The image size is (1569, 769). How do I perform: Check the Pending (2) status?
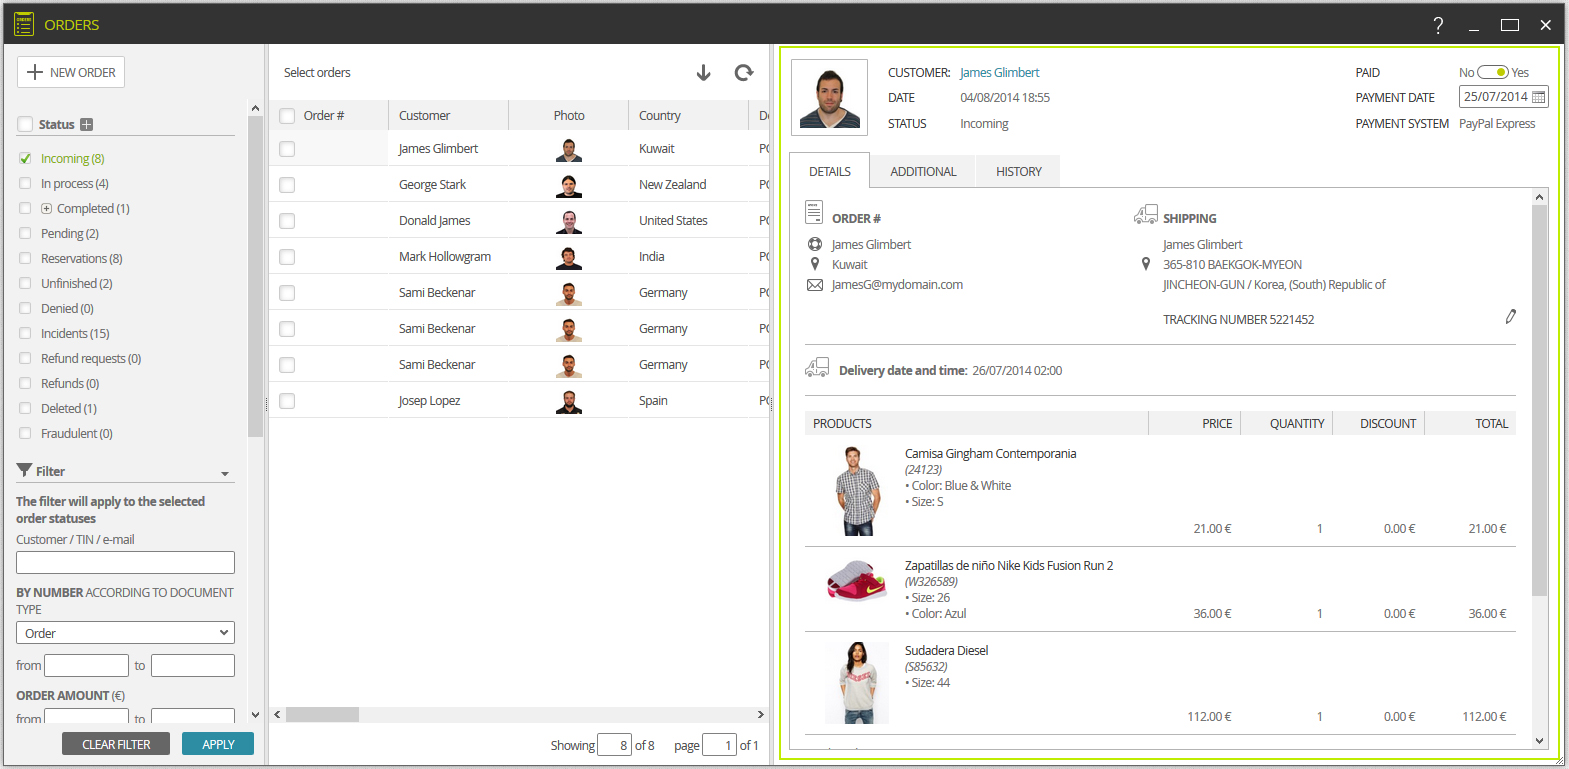tap(25, 233)
